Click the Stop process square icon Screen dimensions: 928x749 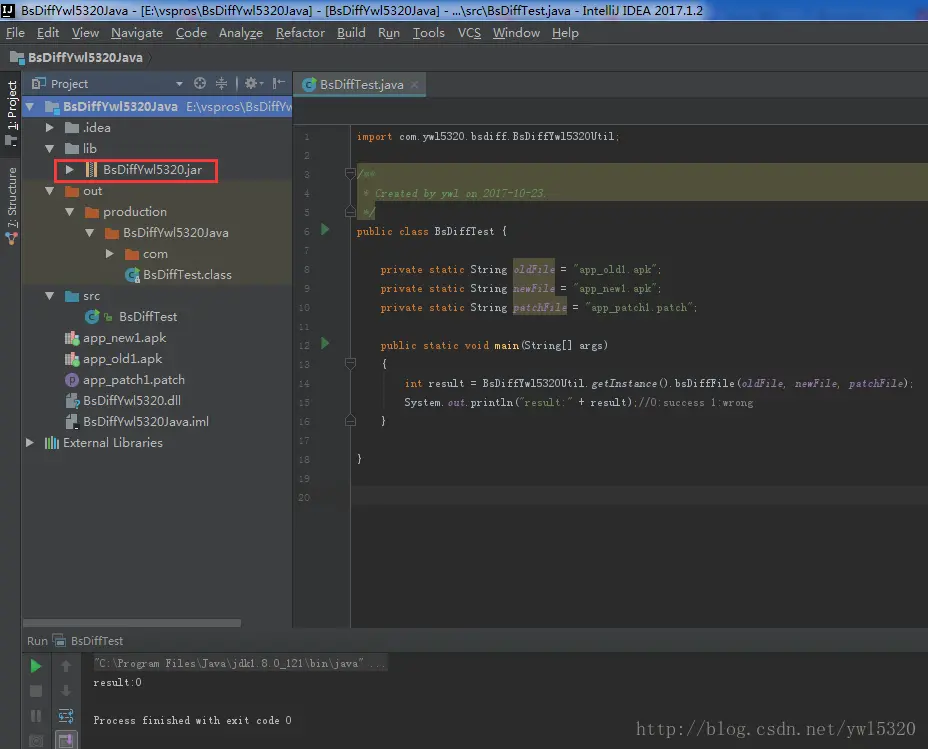36,691
